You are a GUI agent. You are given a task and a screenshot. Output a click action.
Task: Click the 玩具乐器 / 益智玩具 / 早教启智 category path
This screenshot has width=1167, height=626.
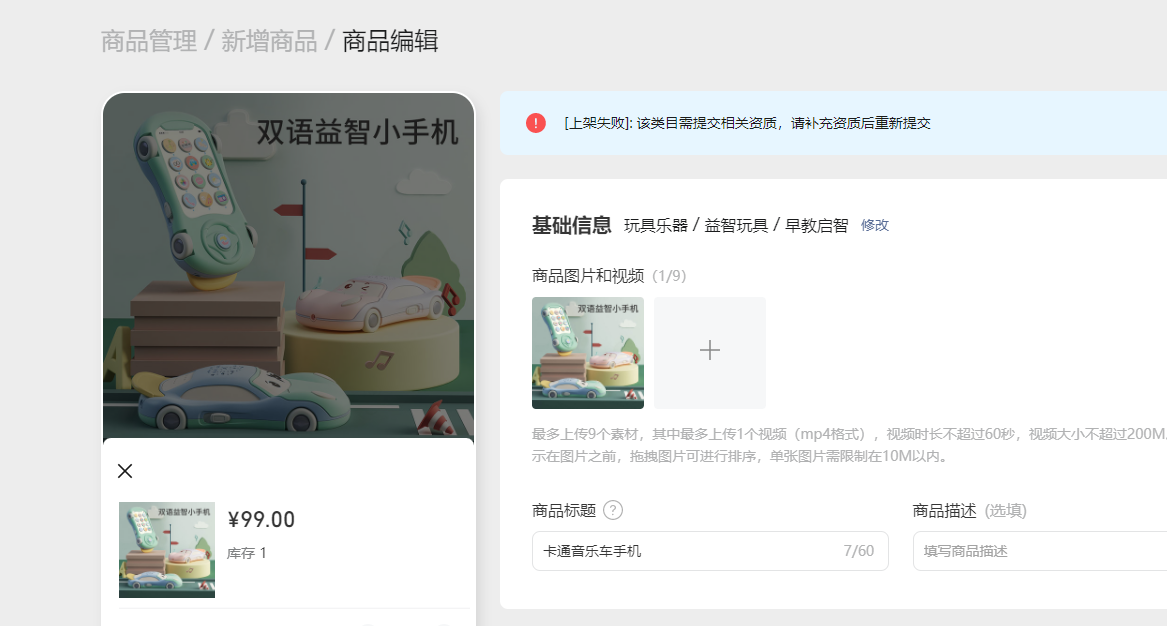[x=736, y=226]
